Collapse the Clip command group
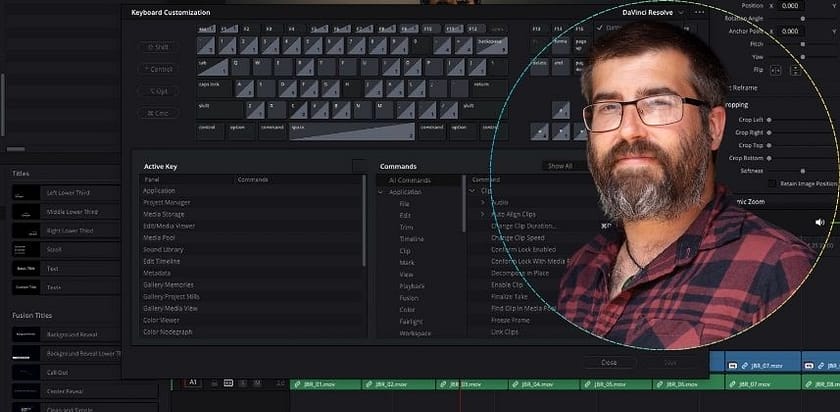Viewport: 840px width, 412px height. tap(472, 190)
